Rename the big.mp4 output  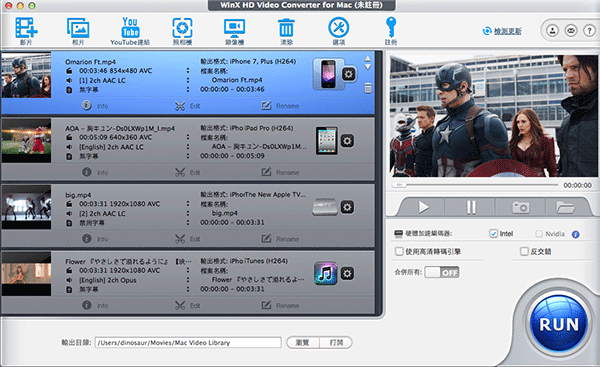(x=280, y=239)
